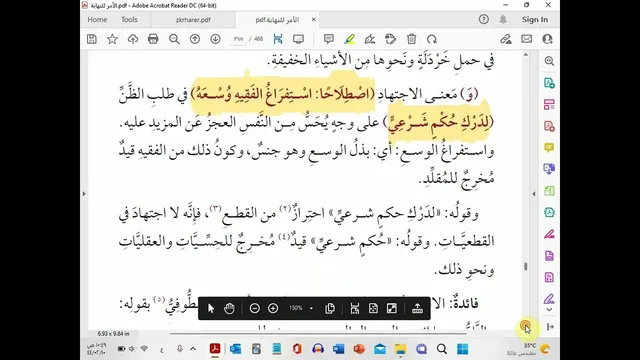This screenshot has height=360, width=640.
Task: Bookmark the file with the star icon
Action: 112,39
